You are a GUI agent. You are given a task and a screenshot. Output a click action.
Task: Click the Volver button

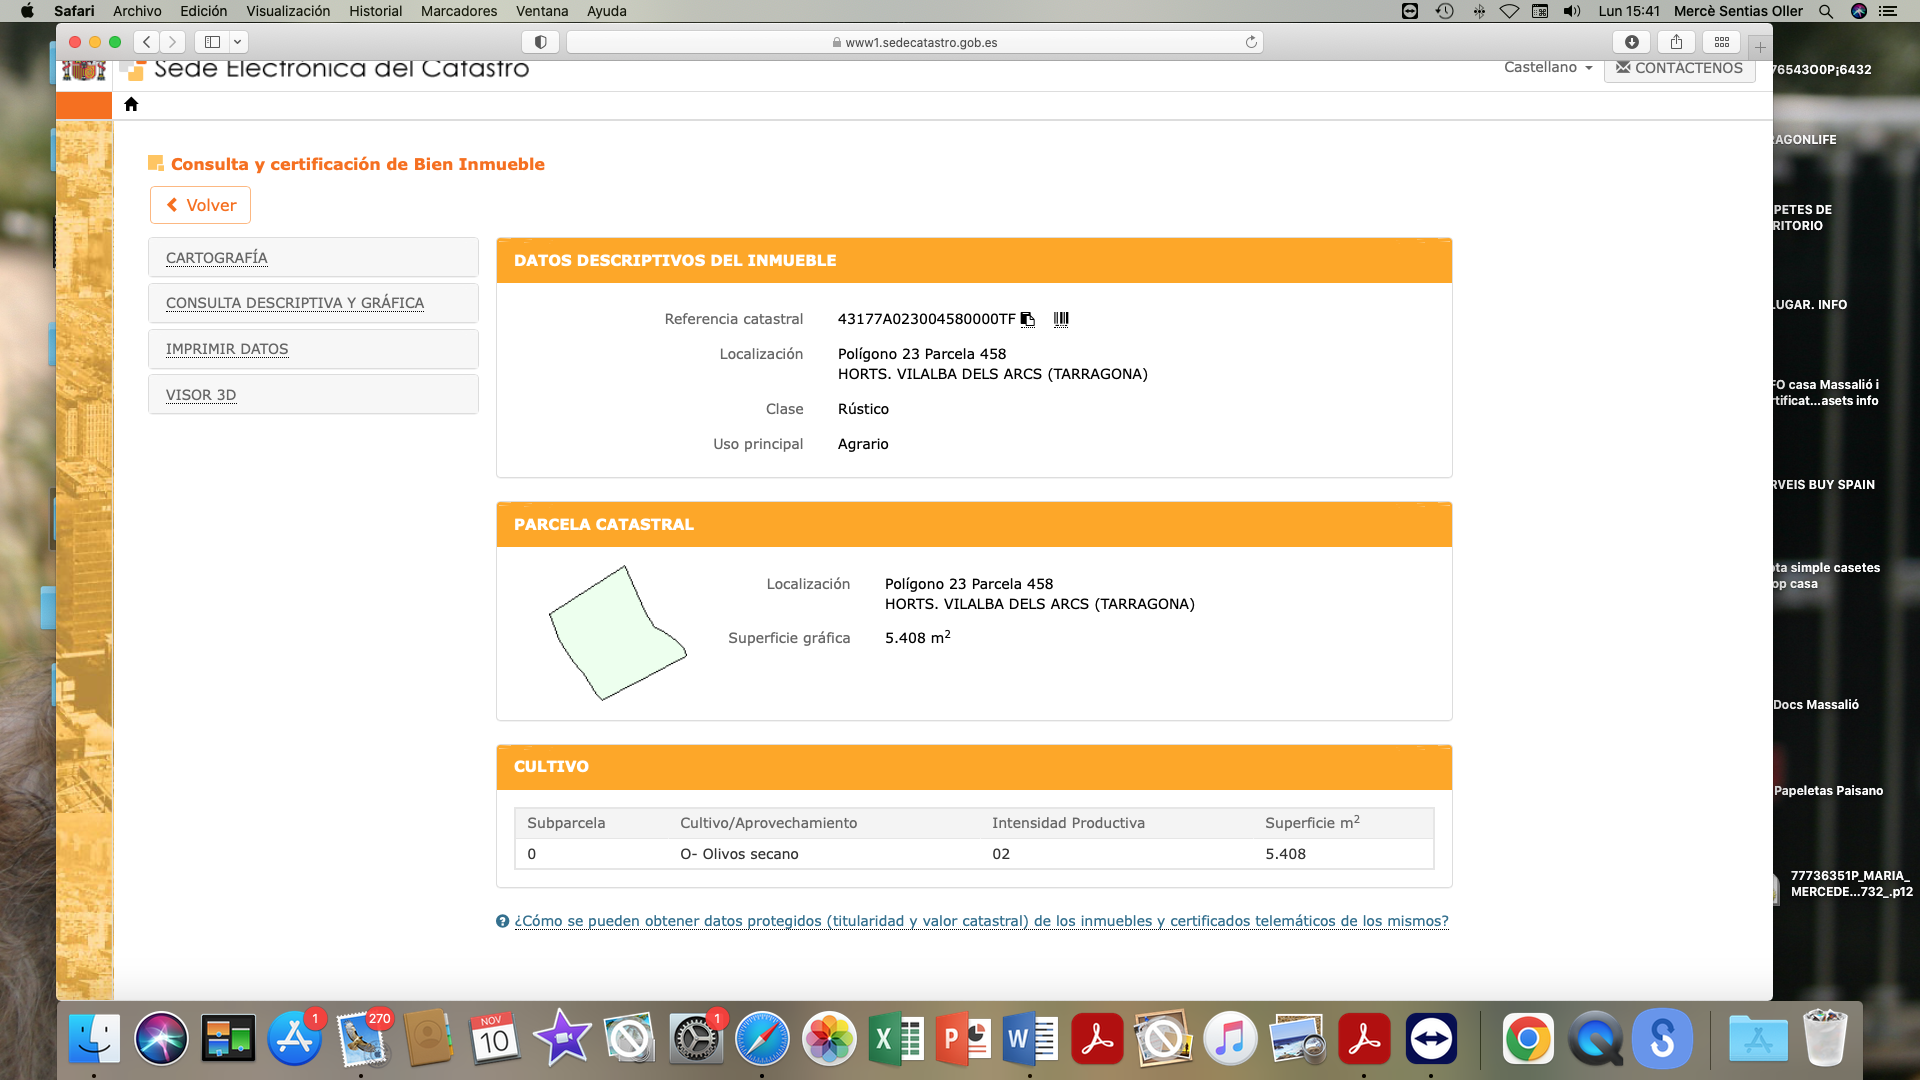click(200, 205)
